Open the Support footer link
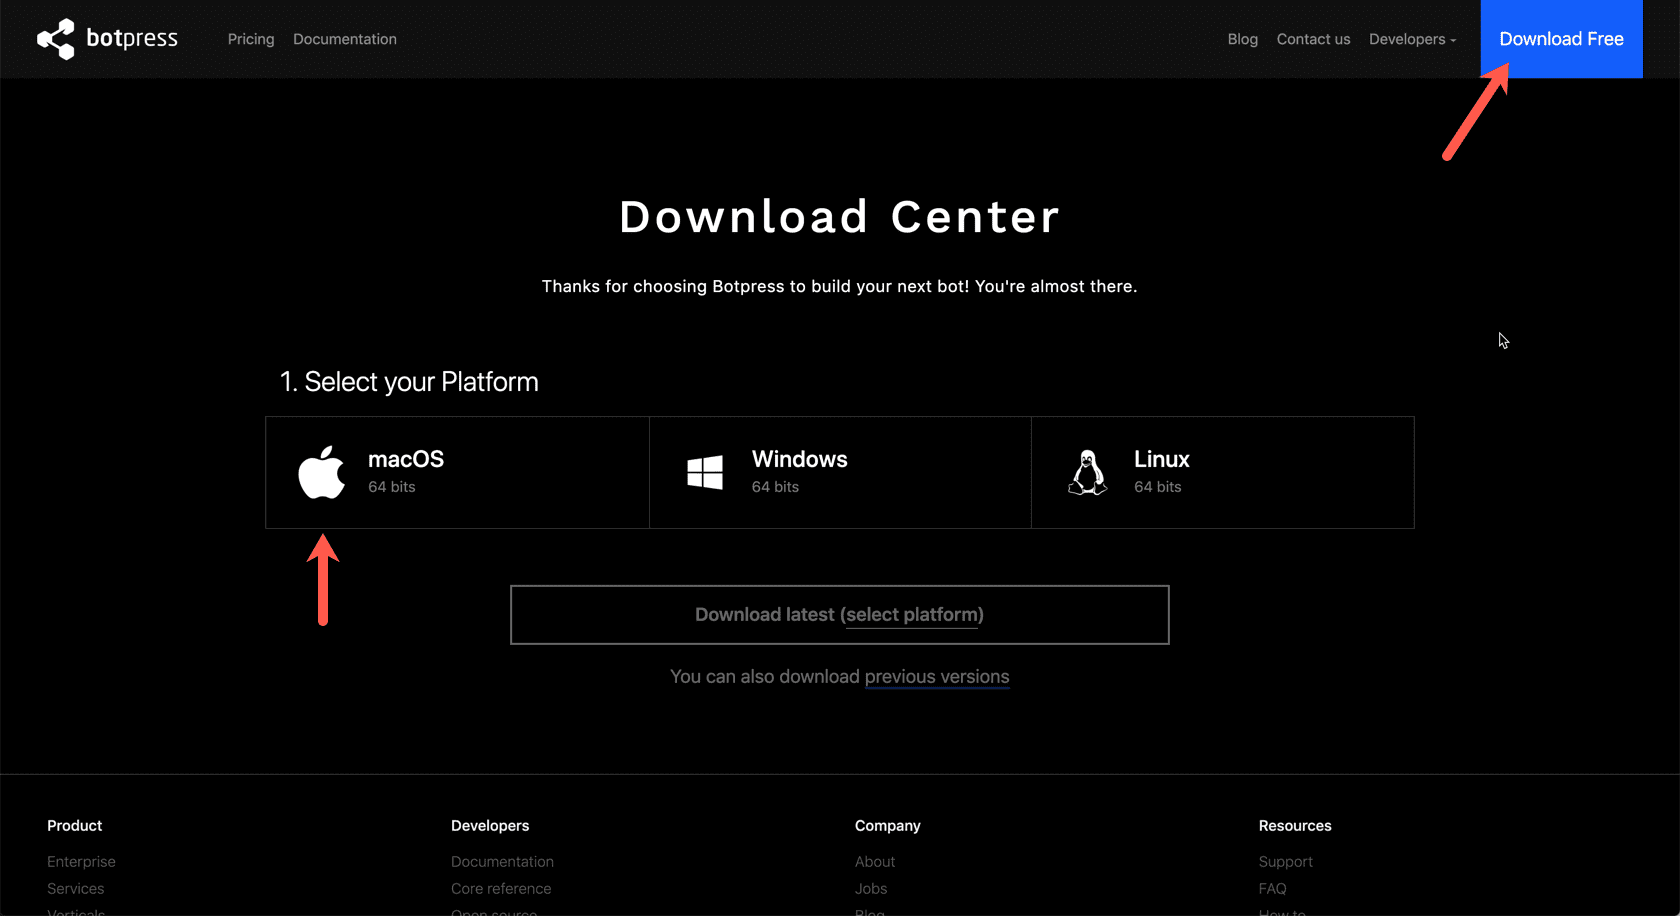 (1286, 862)
